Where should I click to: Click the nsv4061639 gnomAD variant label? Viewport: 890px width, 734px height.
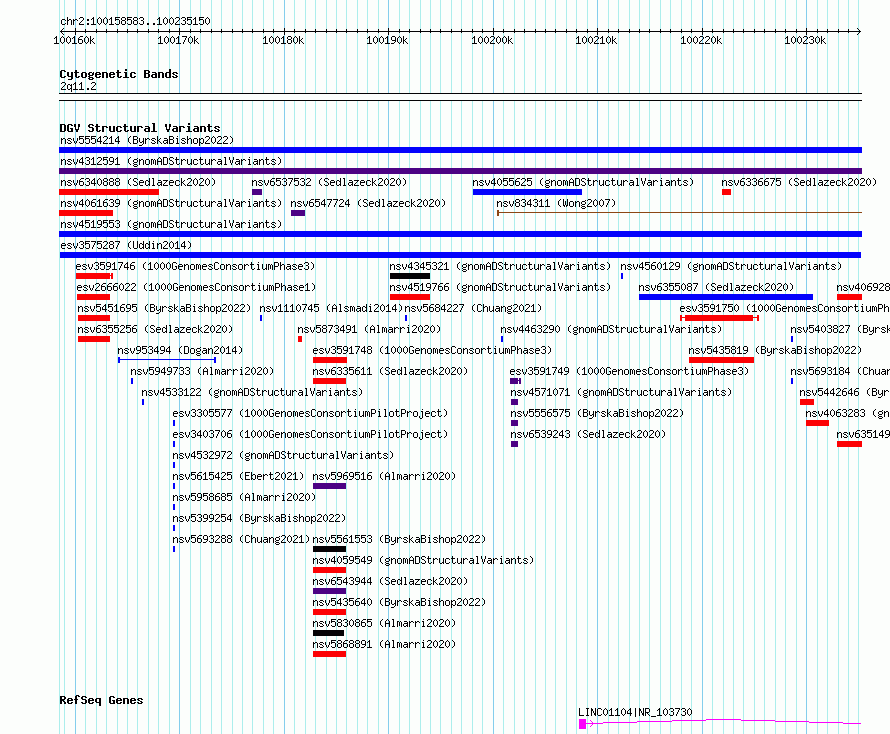click(x=171, y=203)
